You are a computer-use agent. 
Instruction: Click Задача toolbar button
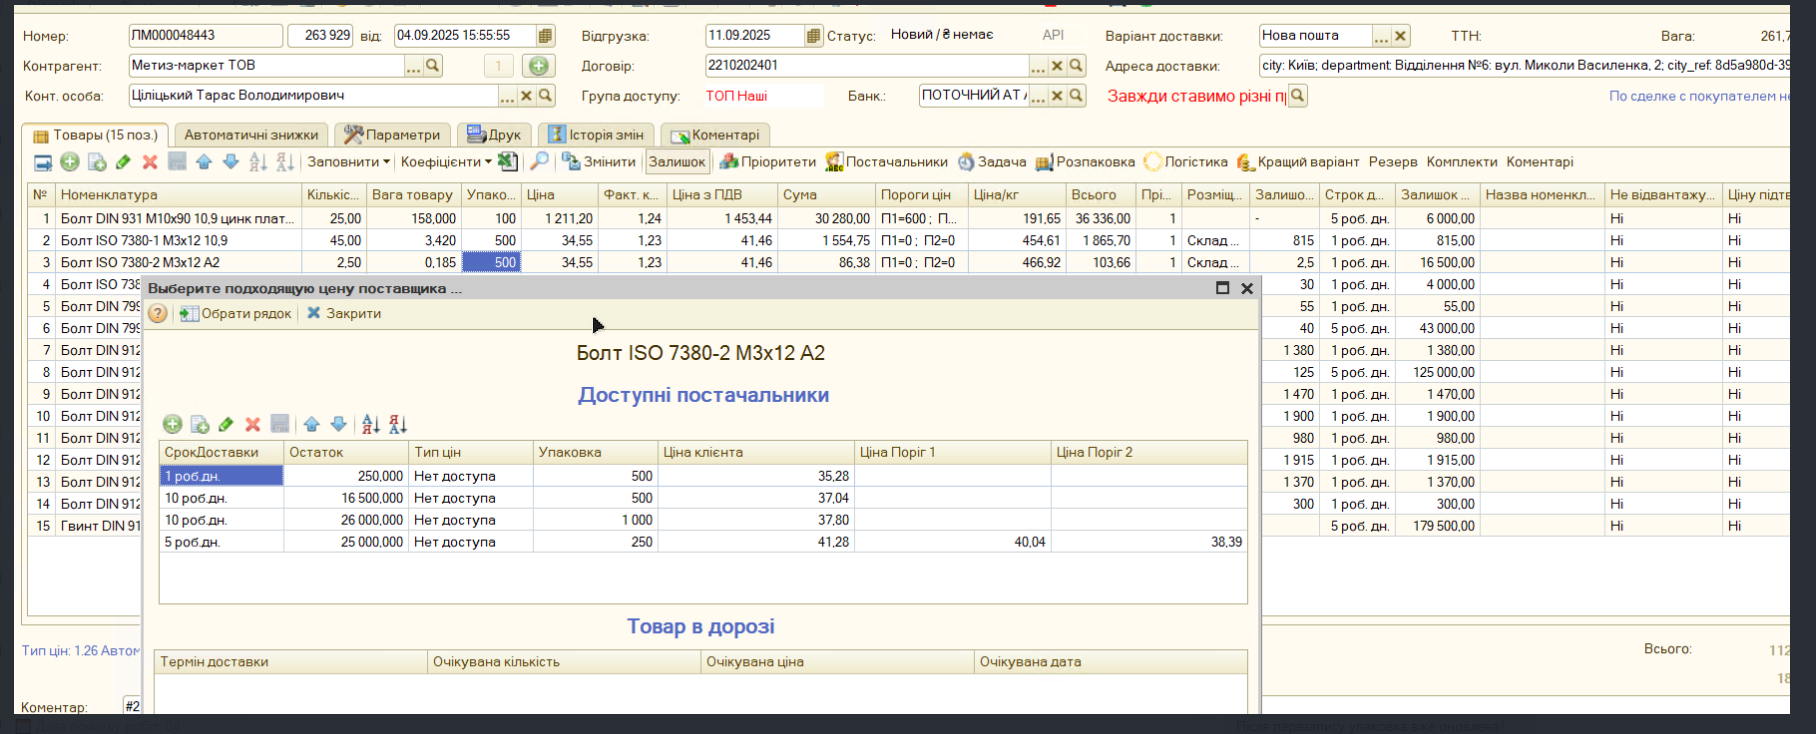992,162
